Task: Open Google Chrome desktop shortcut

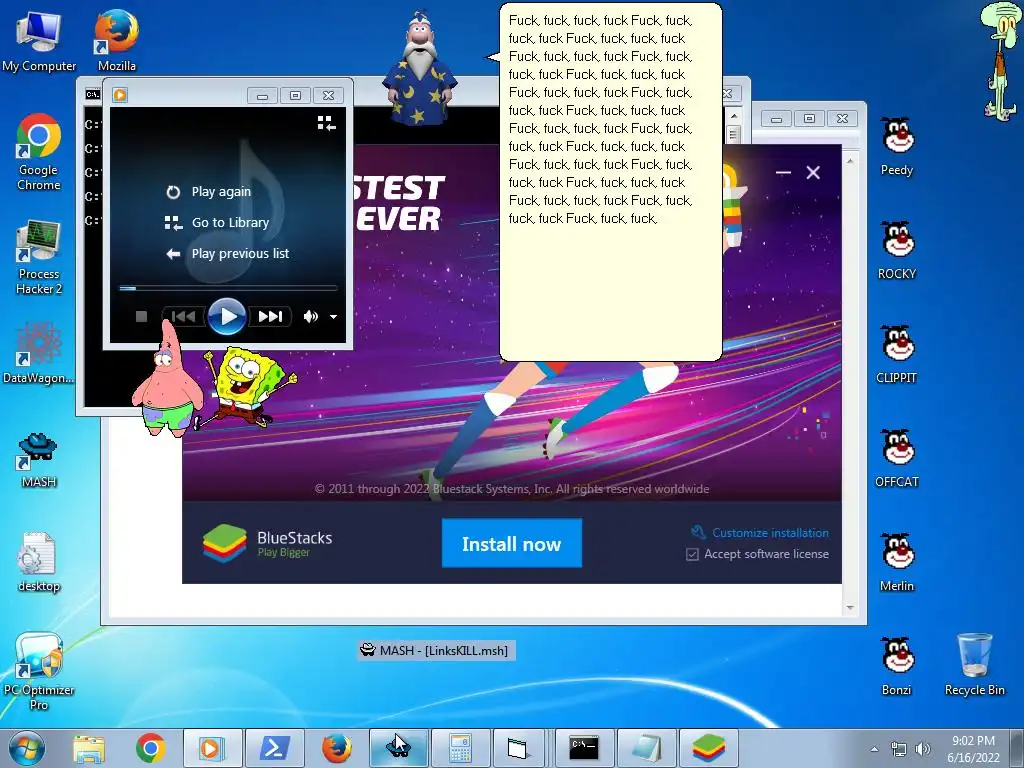Action: pos(39,152)
